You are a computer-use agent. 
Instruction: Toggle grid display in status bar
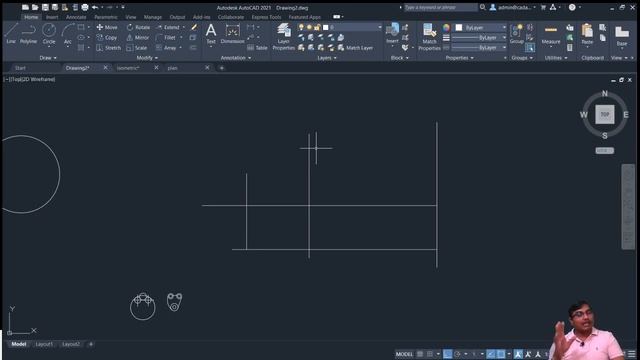(x=420, y=354)
